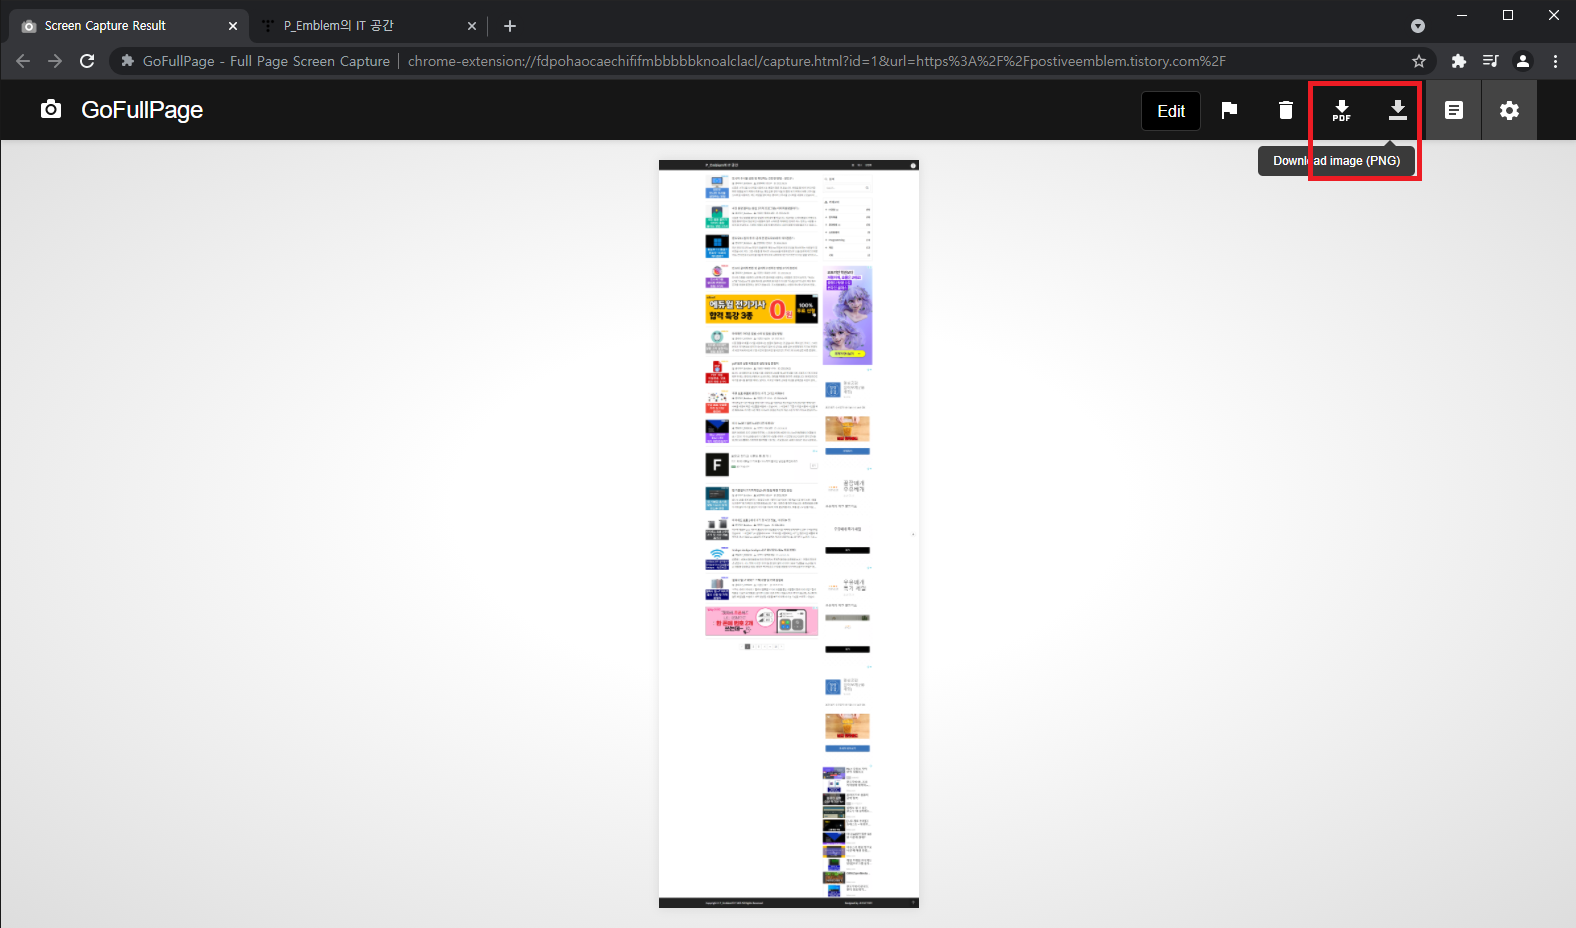Open the media controls icon

tap(1490, 61)
